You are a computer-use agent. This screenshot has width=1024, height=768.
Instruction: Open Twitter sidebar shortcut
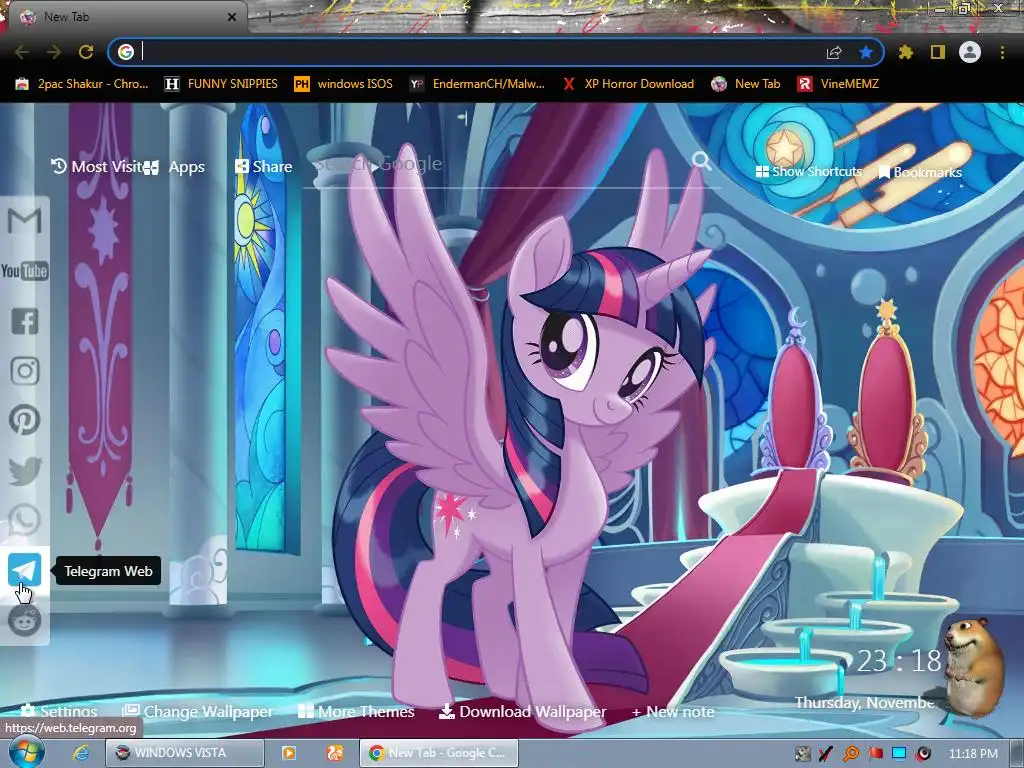25,470
